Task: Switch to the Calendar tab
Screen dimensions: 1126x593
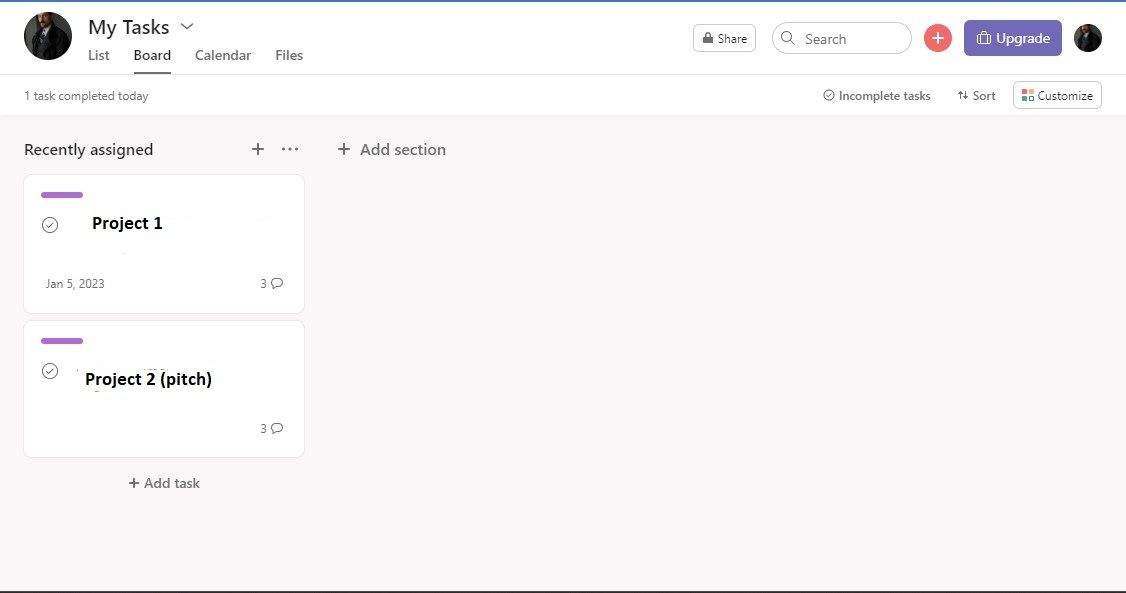Action: pos(223,55)
